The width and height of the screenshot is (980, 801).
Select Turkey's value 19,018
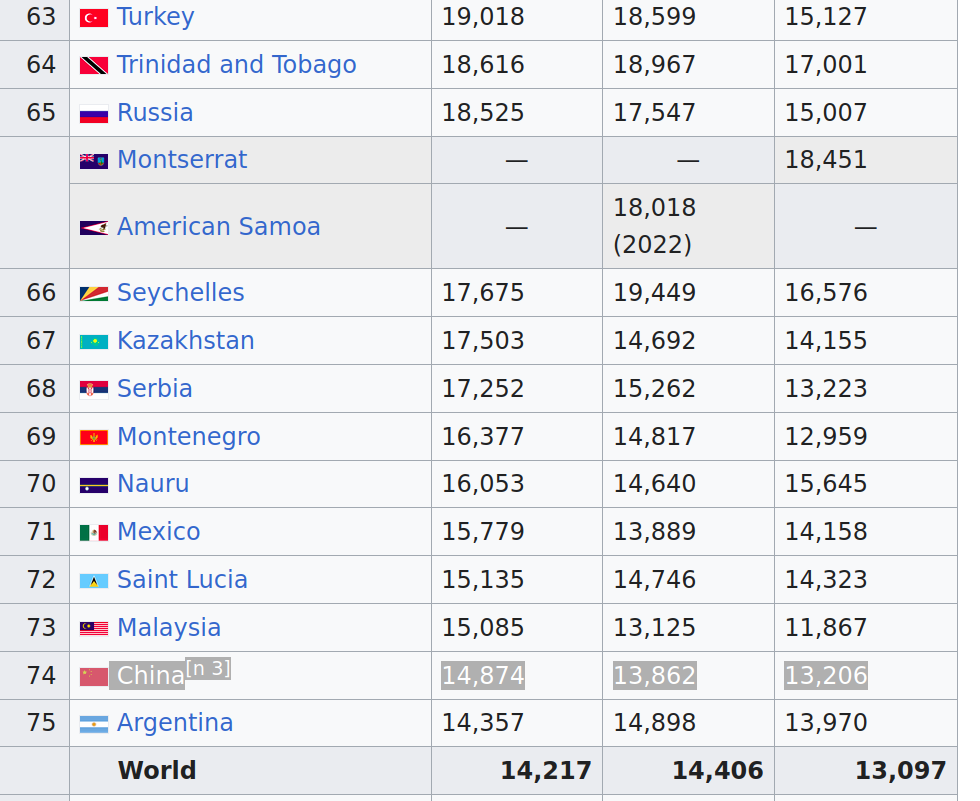(x=483, y=17)
